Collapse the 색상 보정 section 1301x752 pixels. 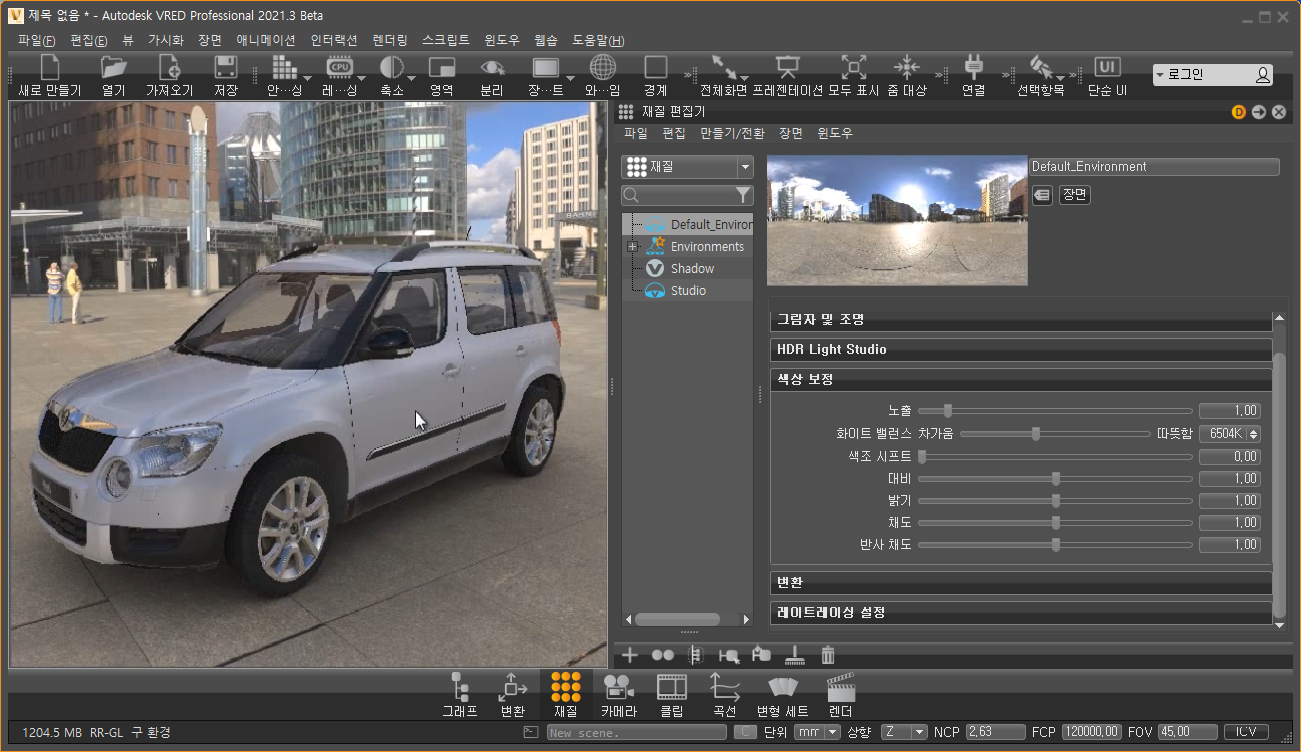(x=1020, y=380)
